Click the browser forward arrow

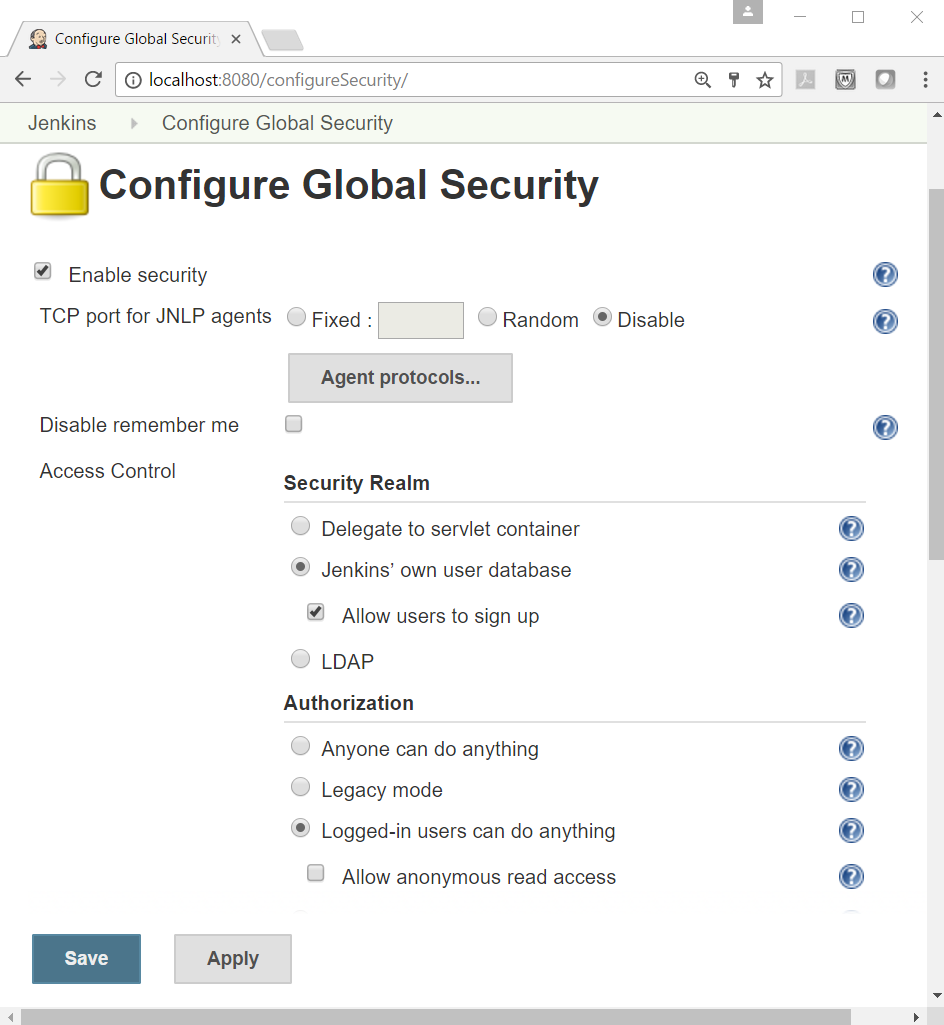(x=58, y=79)
